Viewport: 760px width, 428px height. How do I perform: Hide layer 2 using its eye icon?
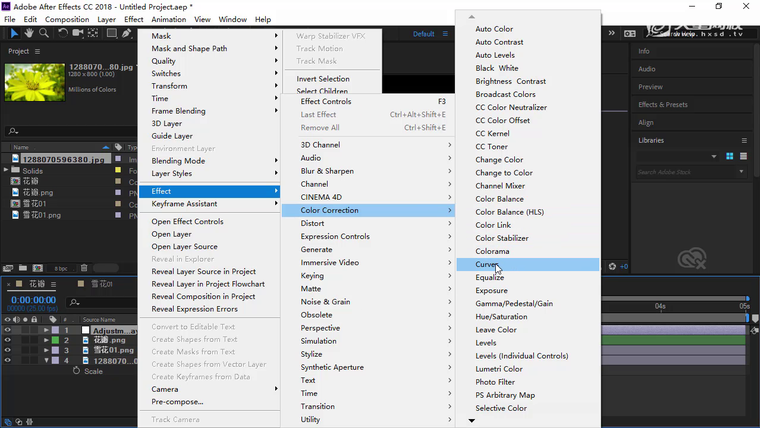pyautogui.click(x=8, y=340)
